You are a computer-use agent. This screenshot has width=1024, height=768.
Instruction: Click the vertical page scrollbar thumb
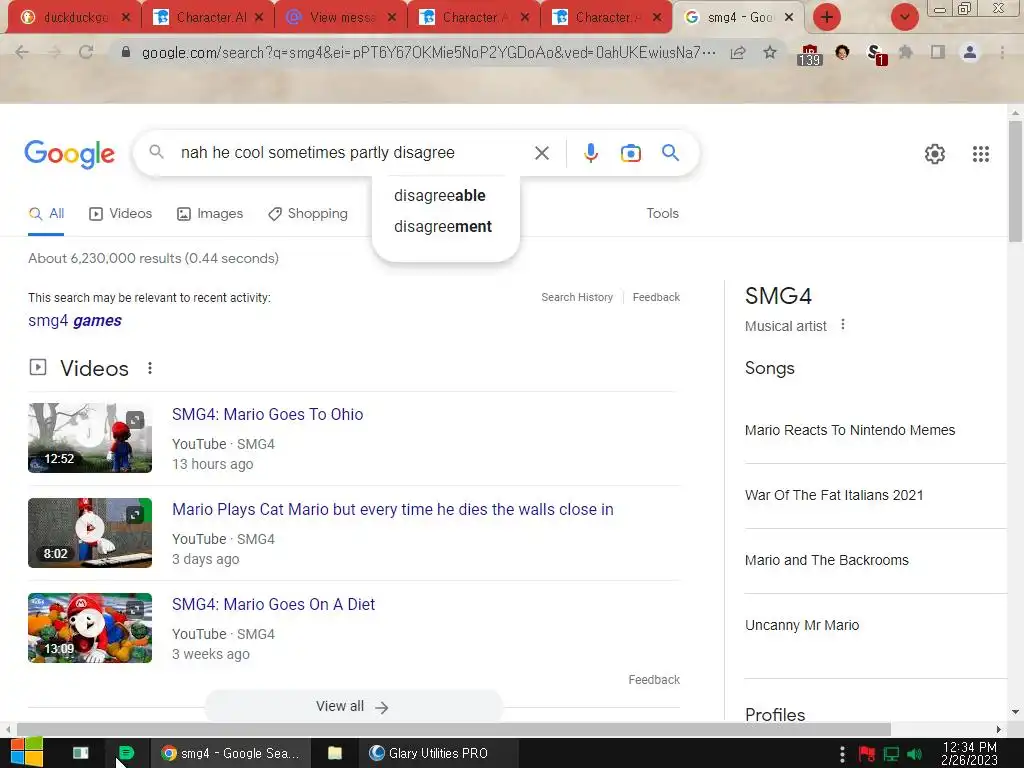(1015, 181)
